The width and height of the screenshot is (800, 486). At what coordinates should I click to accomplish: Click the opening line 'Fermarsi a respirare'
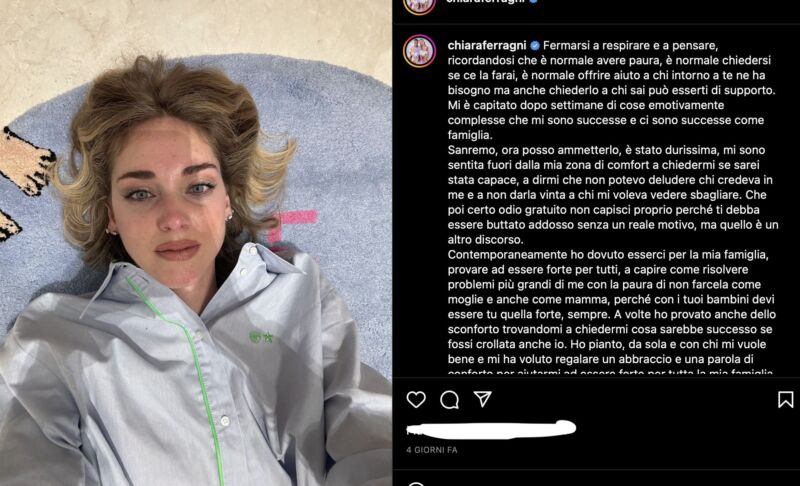point(630,46)
